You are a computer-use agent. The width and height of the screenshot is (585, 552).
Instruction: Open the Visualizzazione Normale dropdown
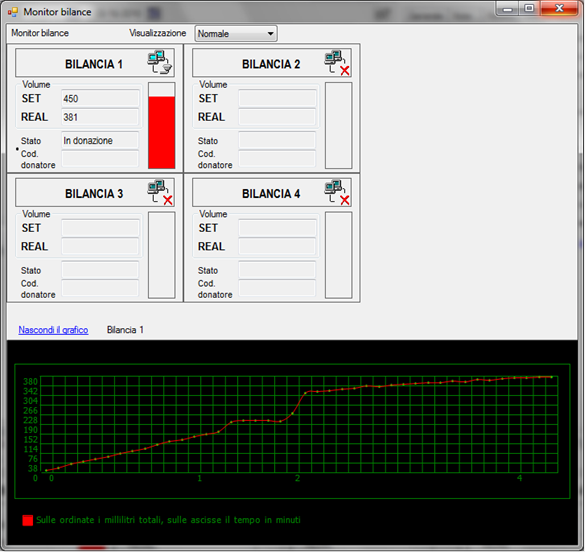click(236, 34)
